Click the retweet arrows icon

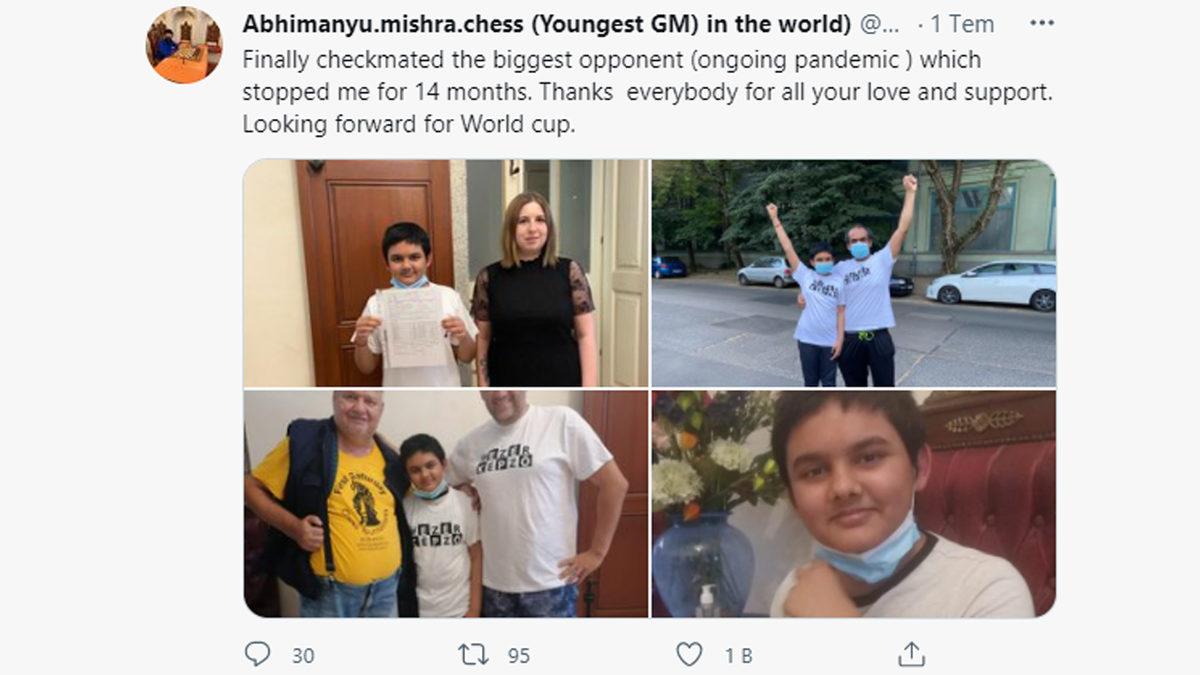(472, 654)
